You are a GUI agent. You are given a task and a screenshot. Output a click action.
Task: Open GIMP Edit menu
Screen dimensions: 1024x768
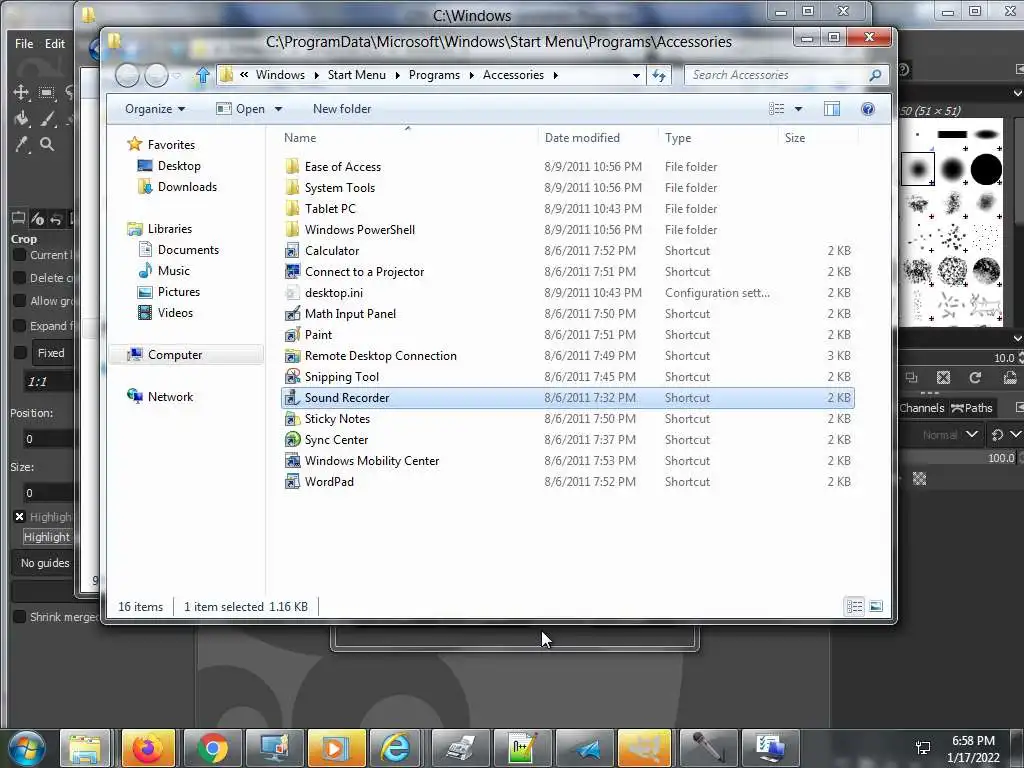(x=55, y=44)
